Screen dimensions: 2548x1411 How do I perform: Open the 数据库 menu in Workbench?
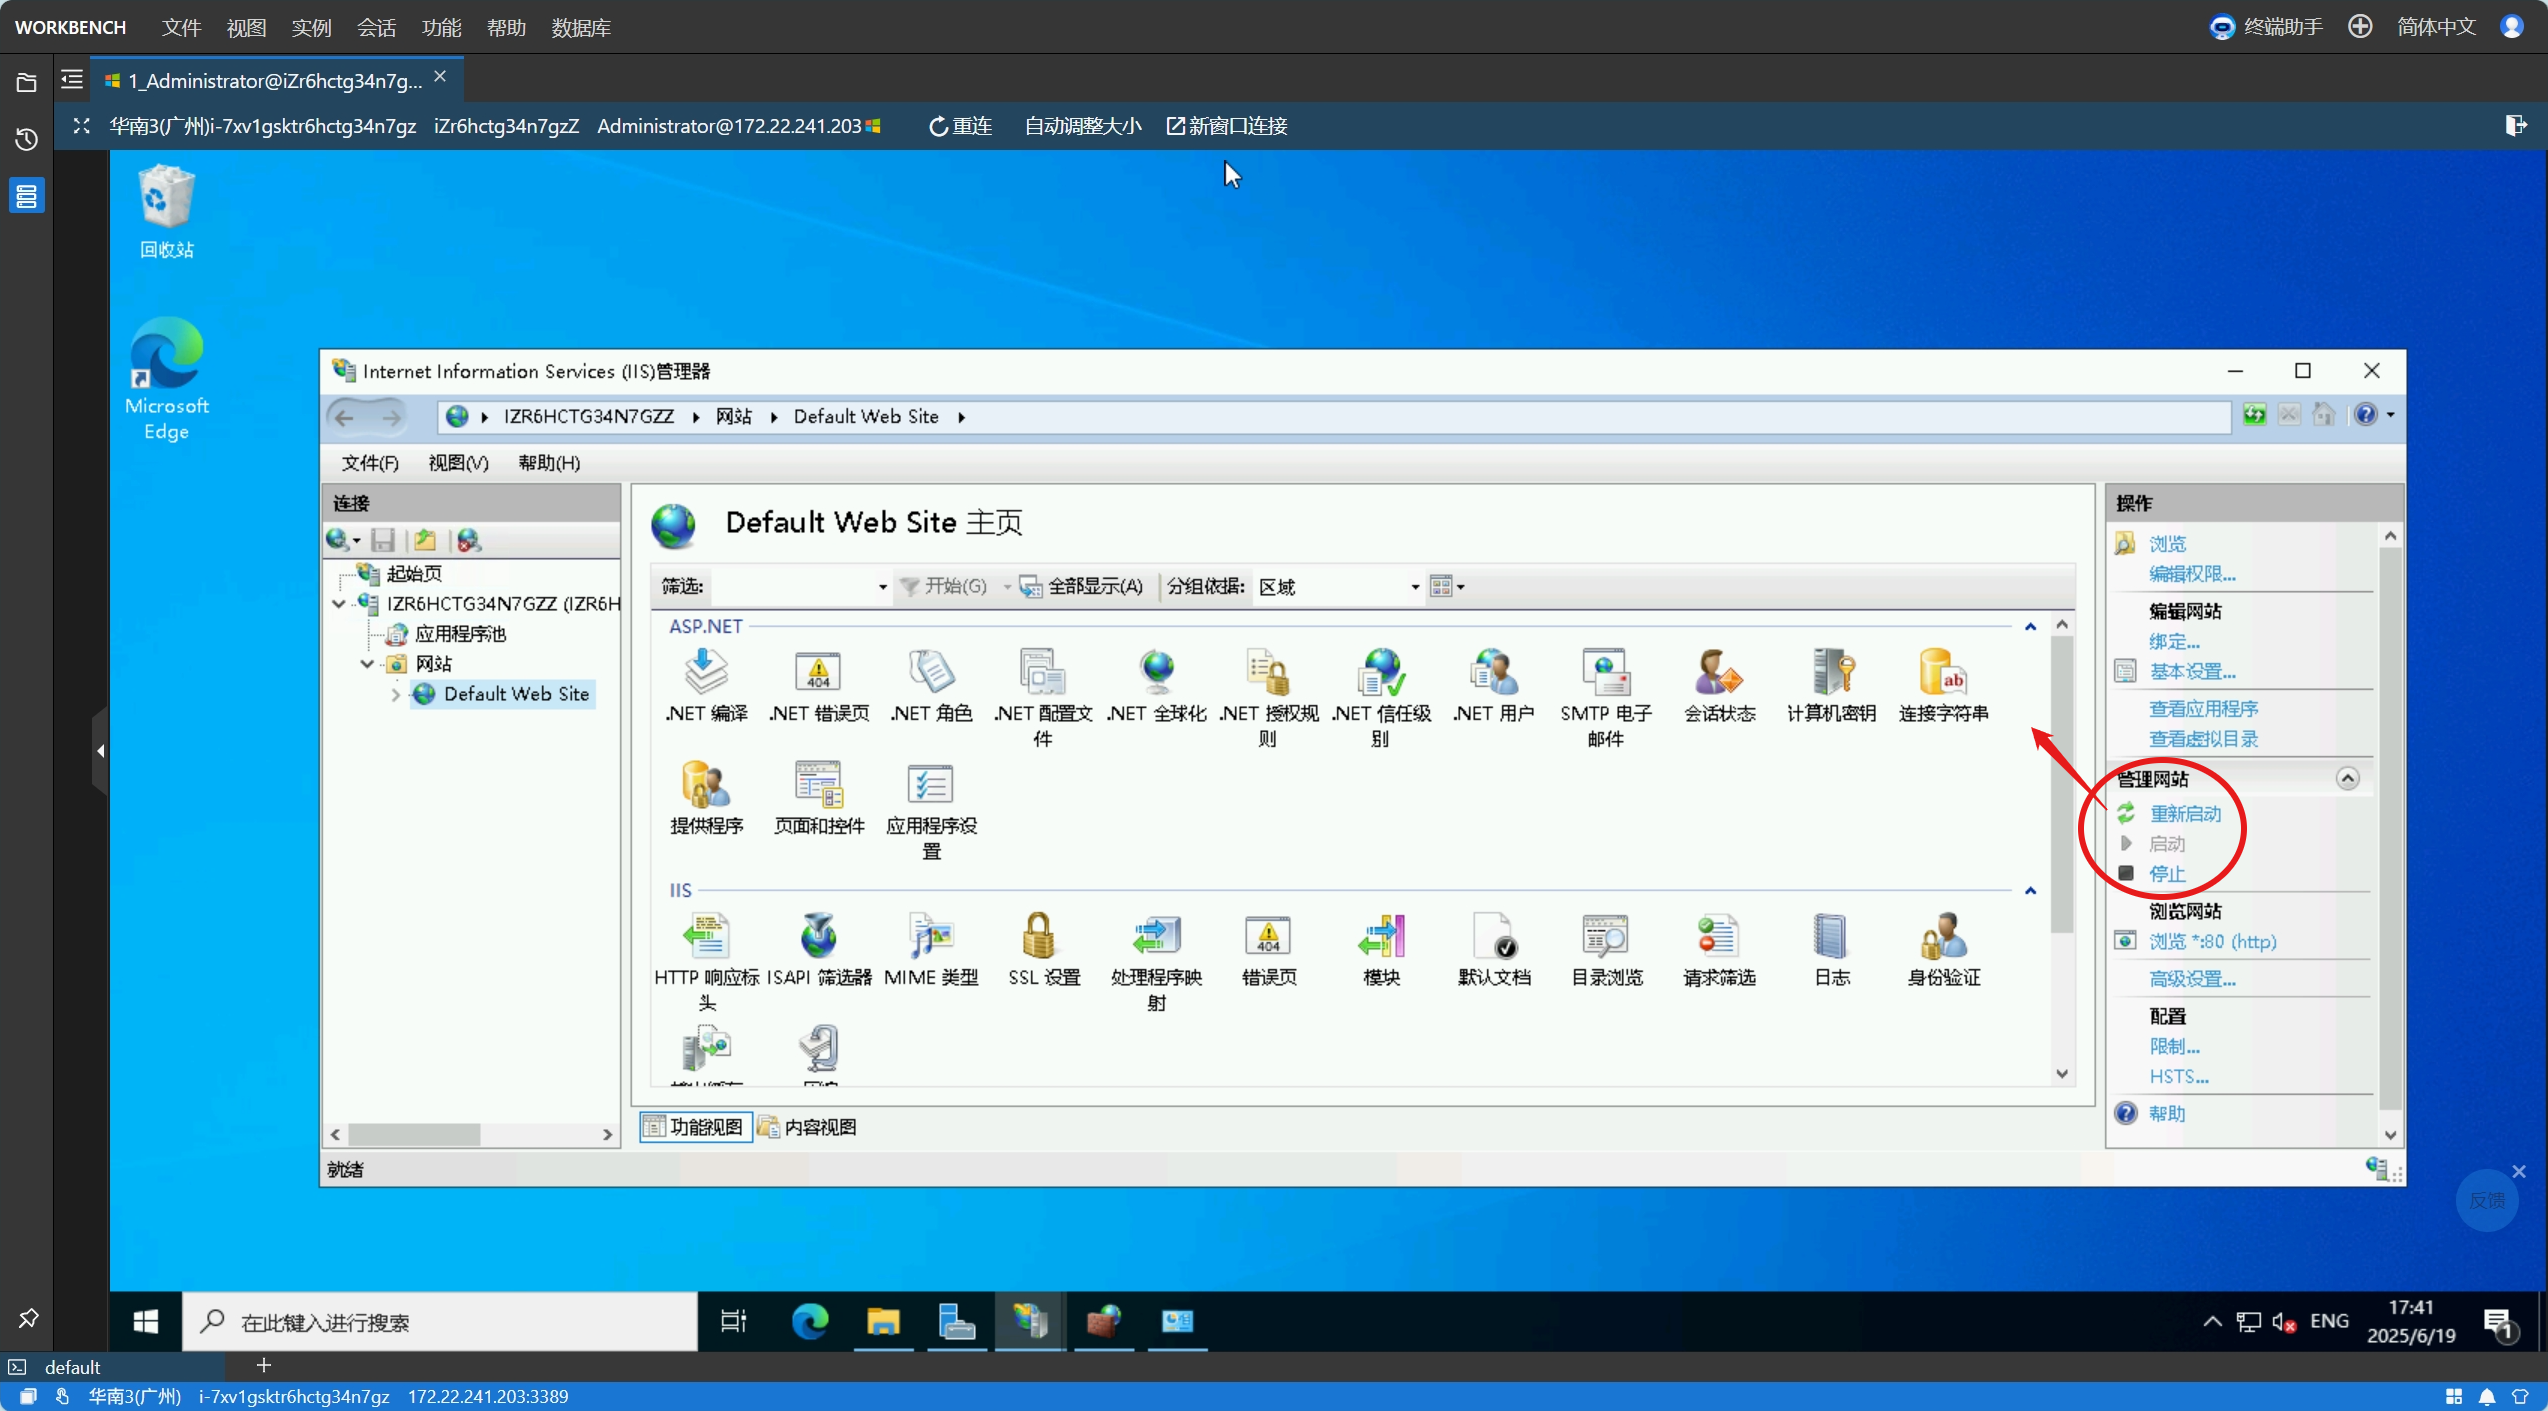click(581, 27)
